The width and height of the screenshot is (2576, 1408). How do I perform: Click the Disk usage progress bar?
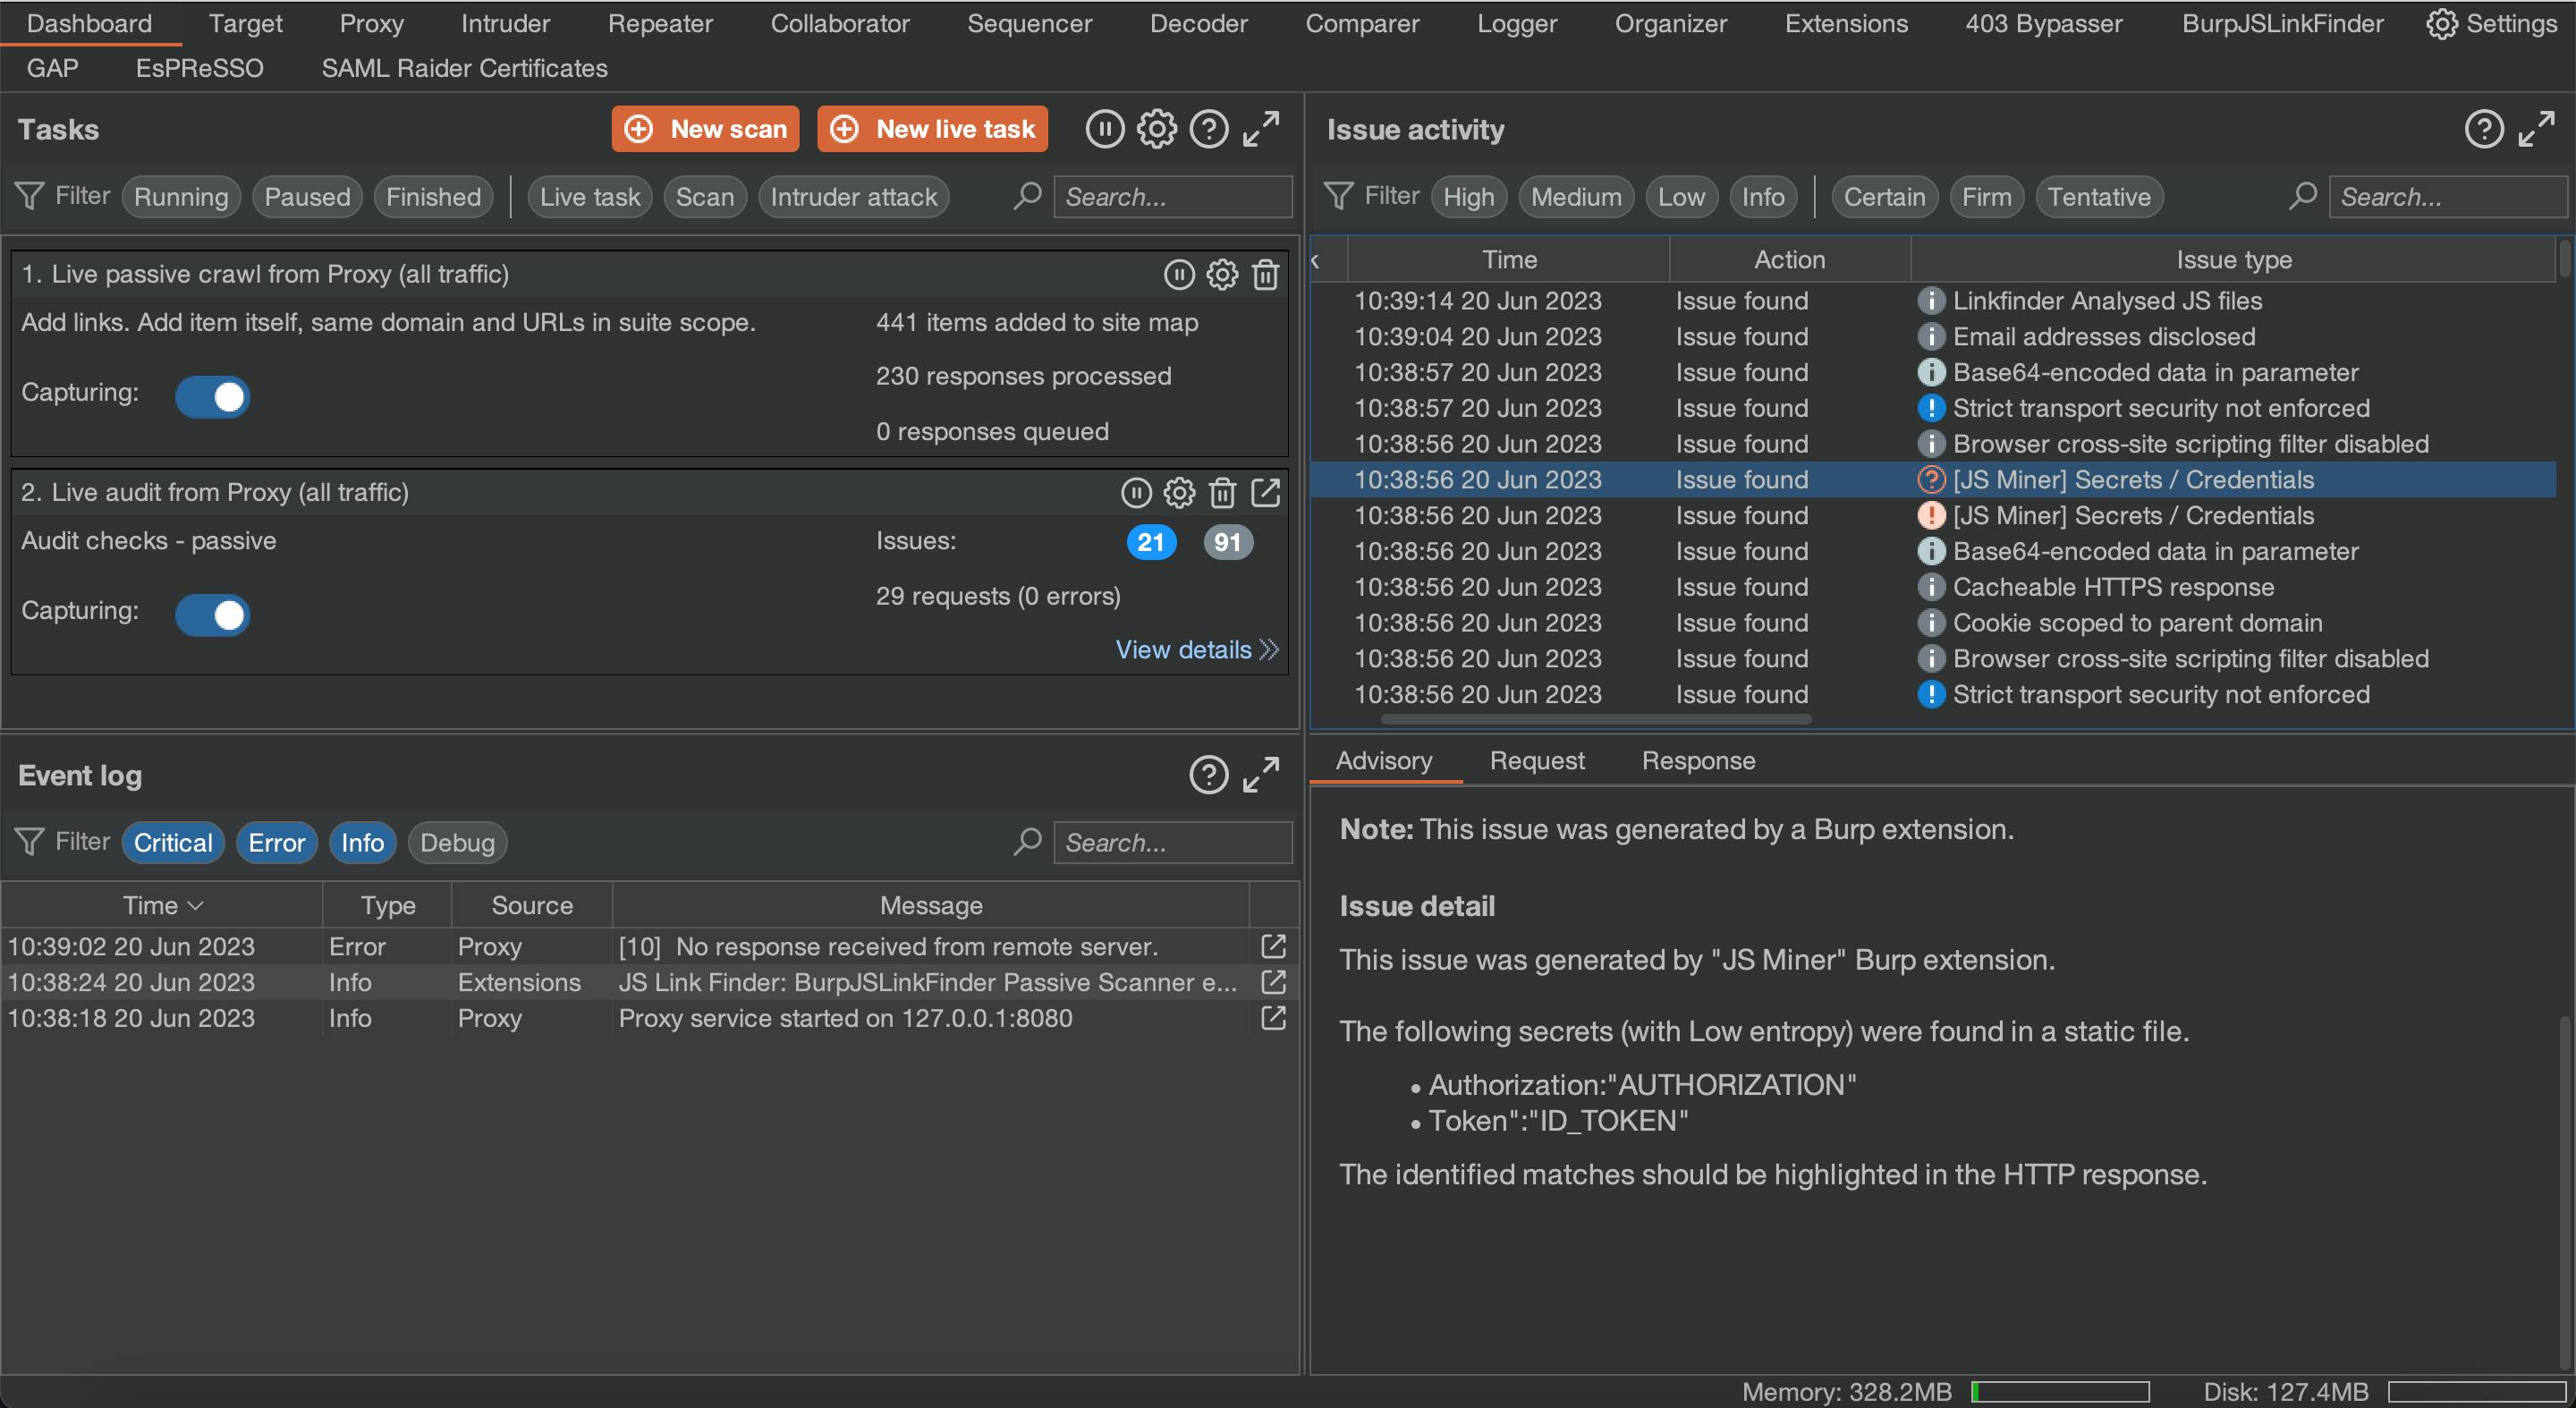[x=2477, y=1391]
